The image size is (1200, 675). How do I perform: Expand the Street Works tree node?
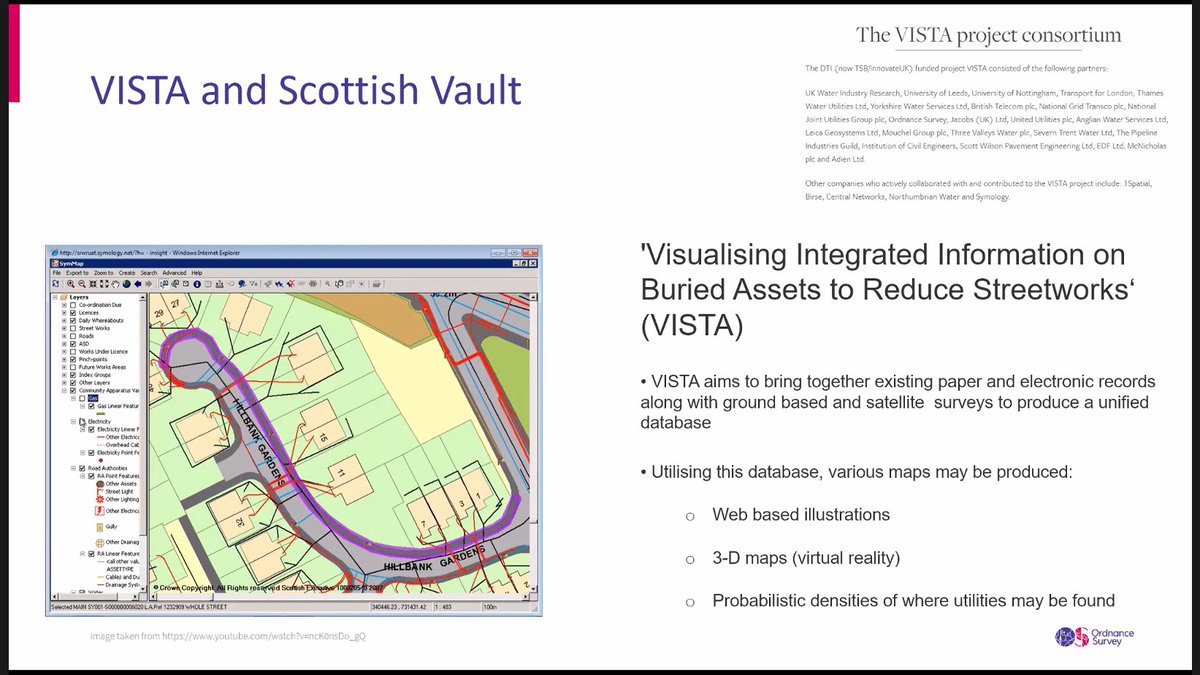[64, 328]
